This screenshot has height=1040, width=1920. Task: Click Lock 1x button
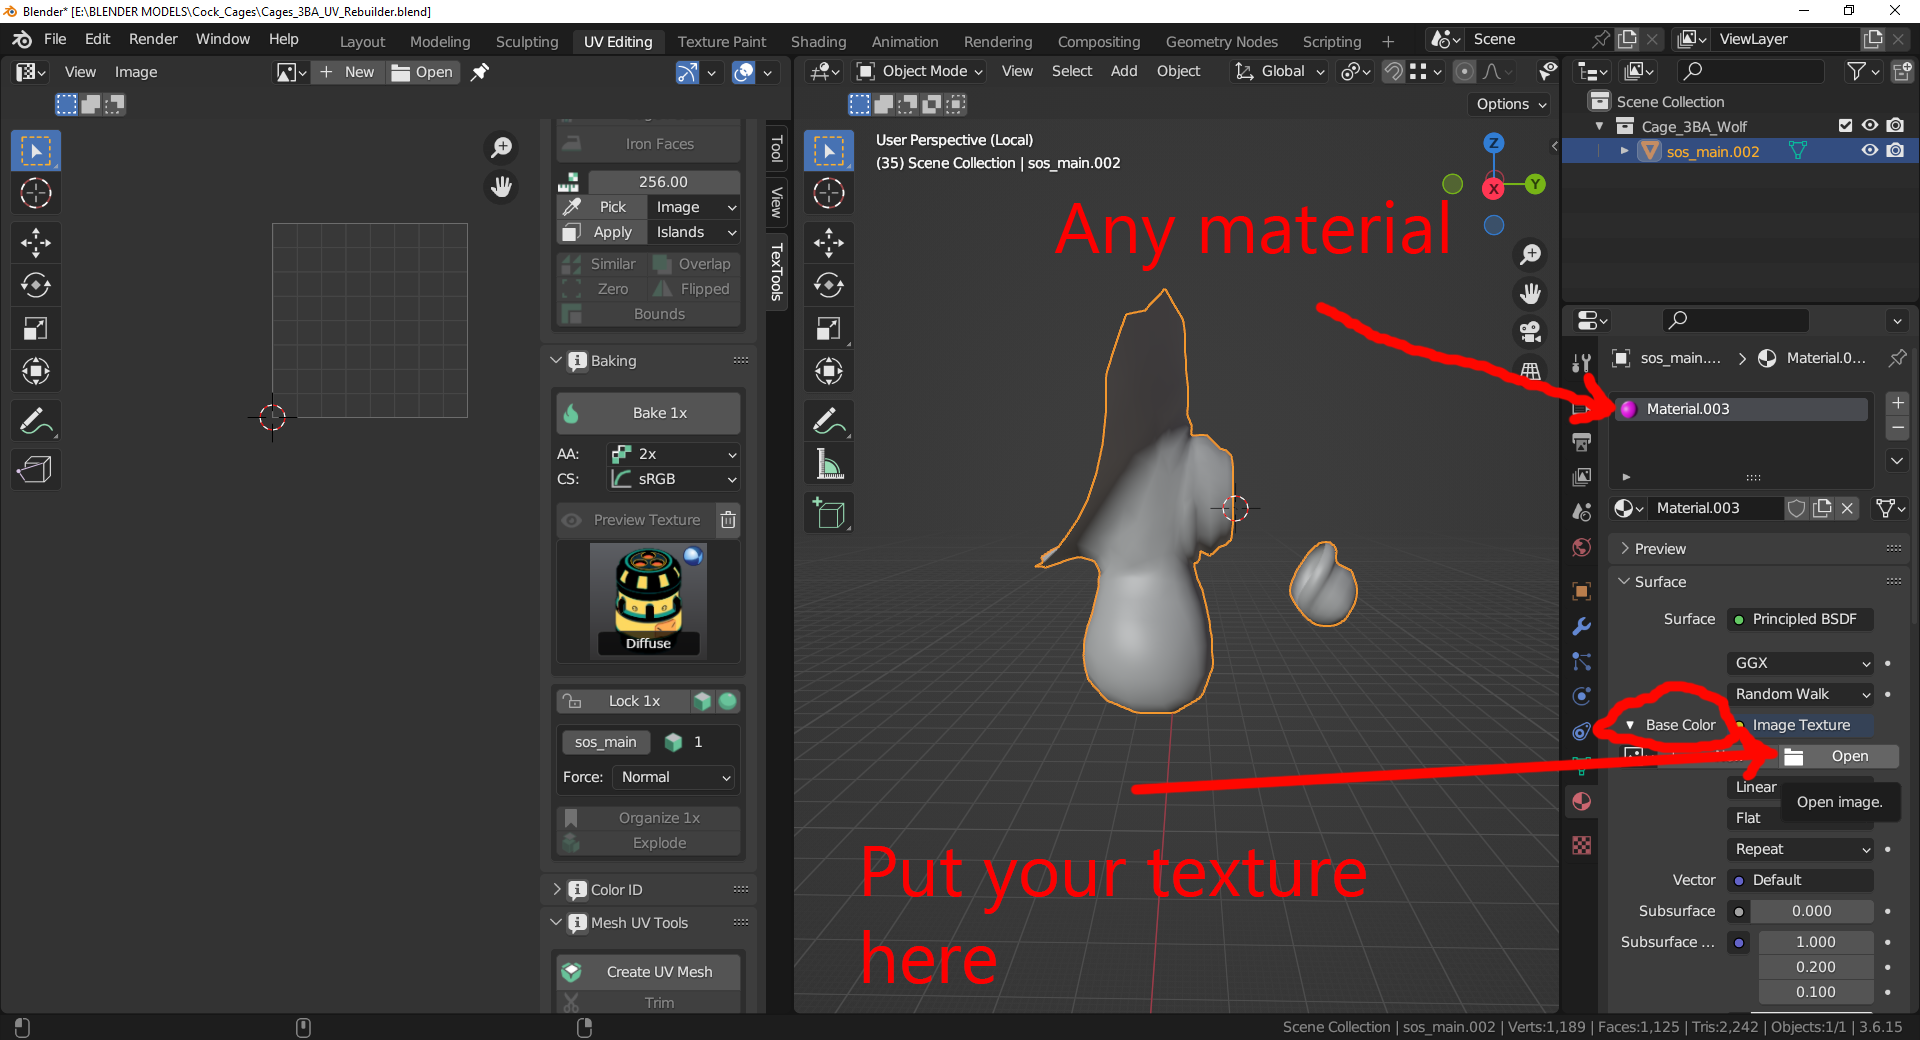622,701
